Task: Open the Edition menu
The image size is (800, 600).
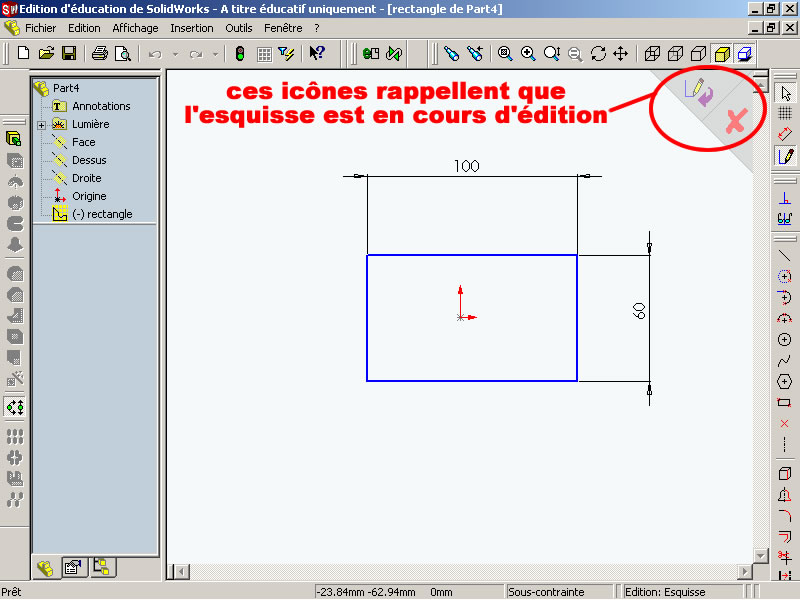Action: coord(84,28)
